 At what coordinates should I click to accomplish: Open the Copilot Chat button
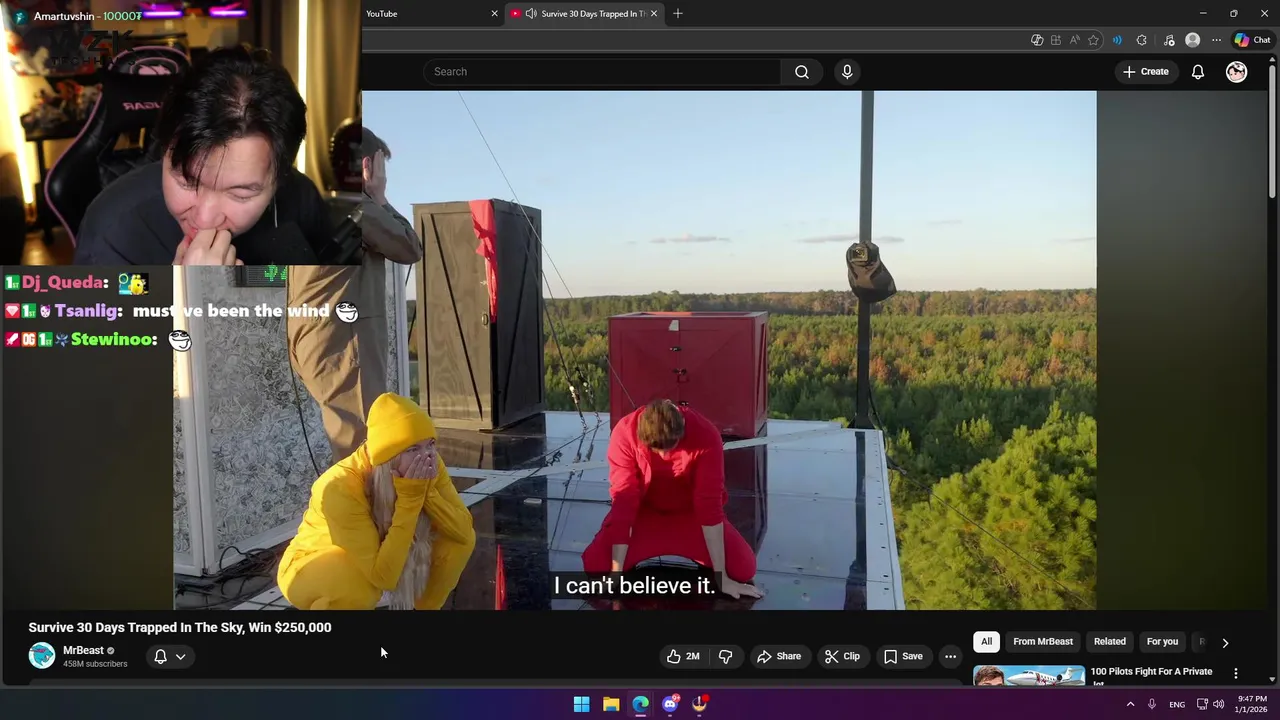pos(1252,40)
